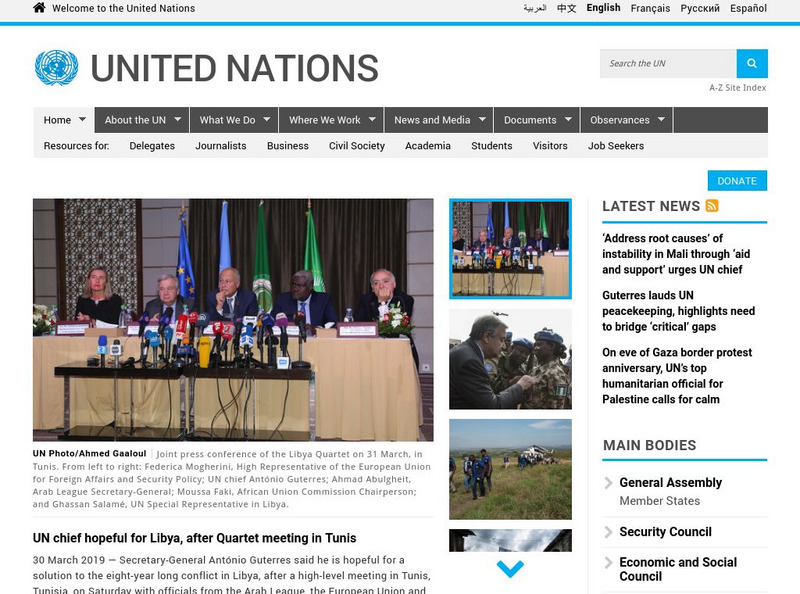
Task: Open the Member States link
Action: 660,501
